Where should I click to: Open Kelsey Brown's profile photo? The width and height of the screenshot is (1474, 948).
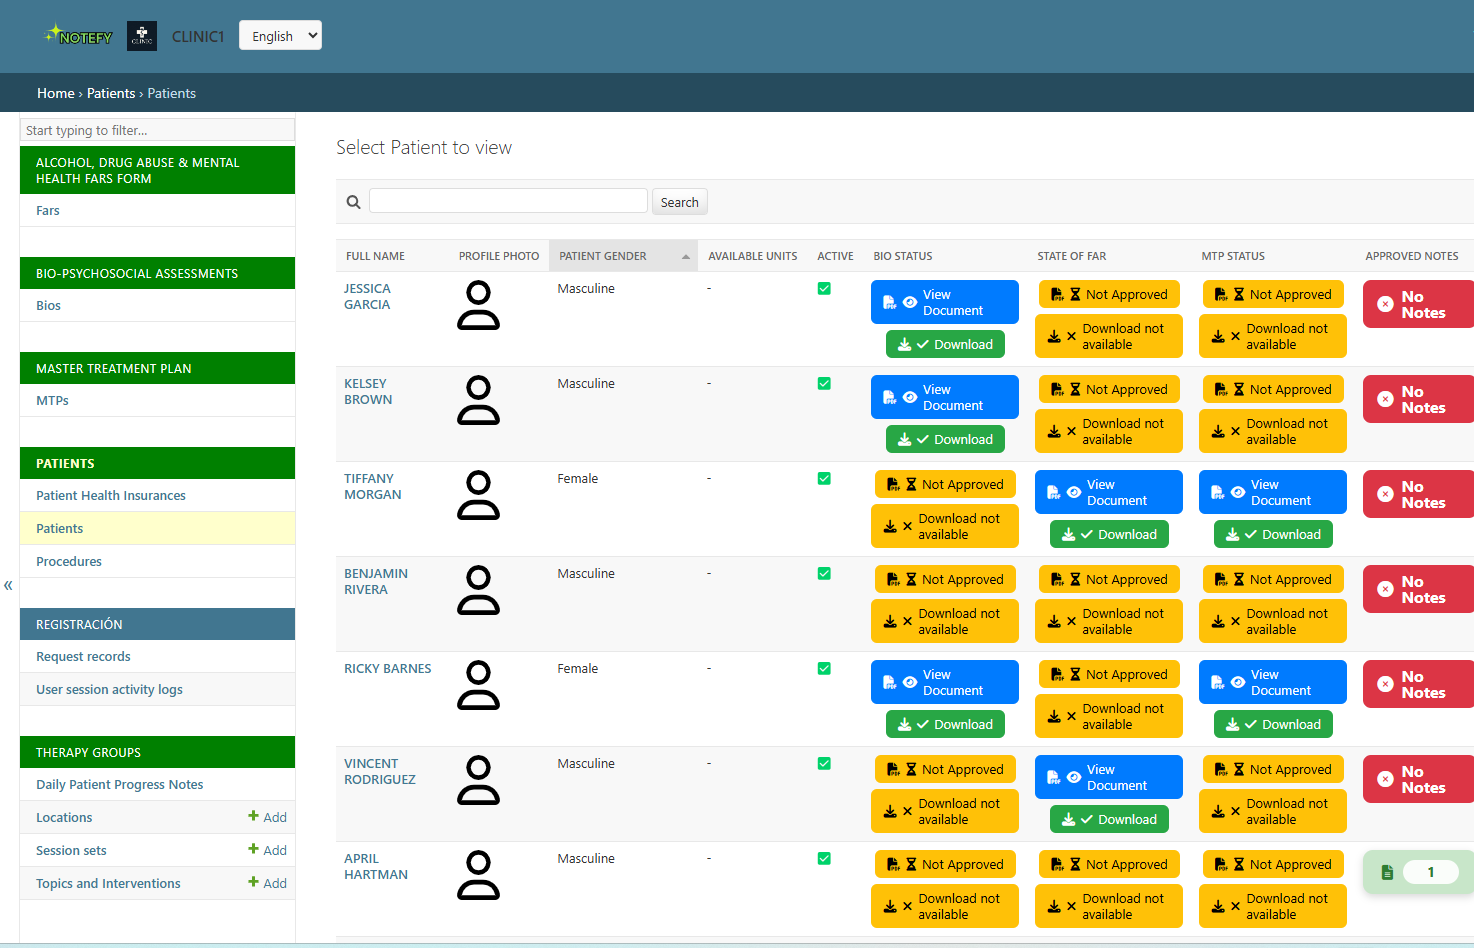point(478,400)
